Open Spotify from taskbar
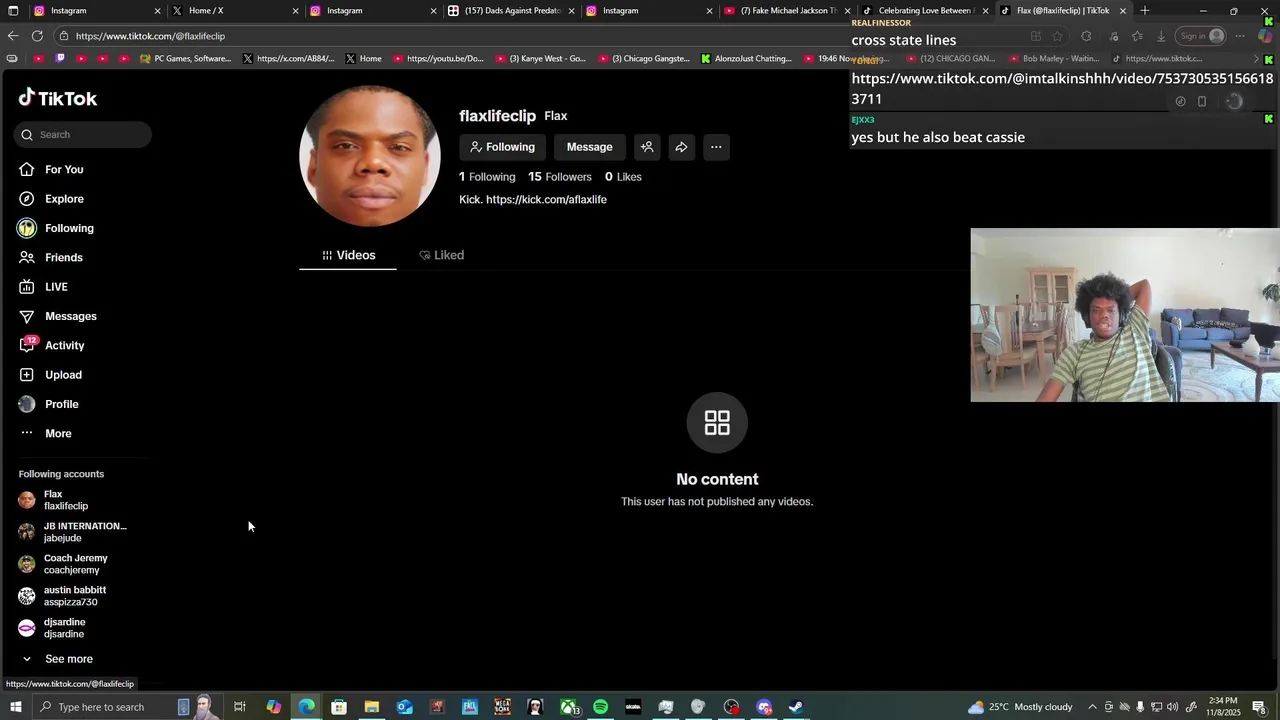The height and width of the screenshot is (720, 1280). (600, 707)
